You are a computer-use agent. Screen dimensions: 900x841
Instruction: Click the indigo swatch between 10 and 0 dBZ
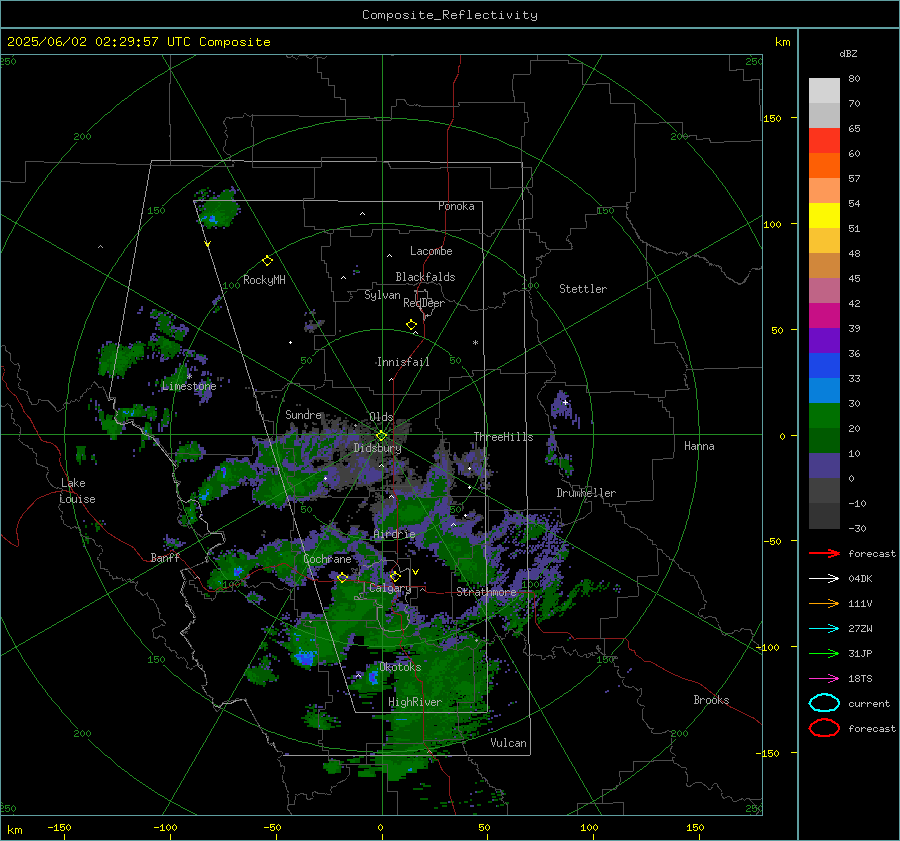[x=824, y=466]
